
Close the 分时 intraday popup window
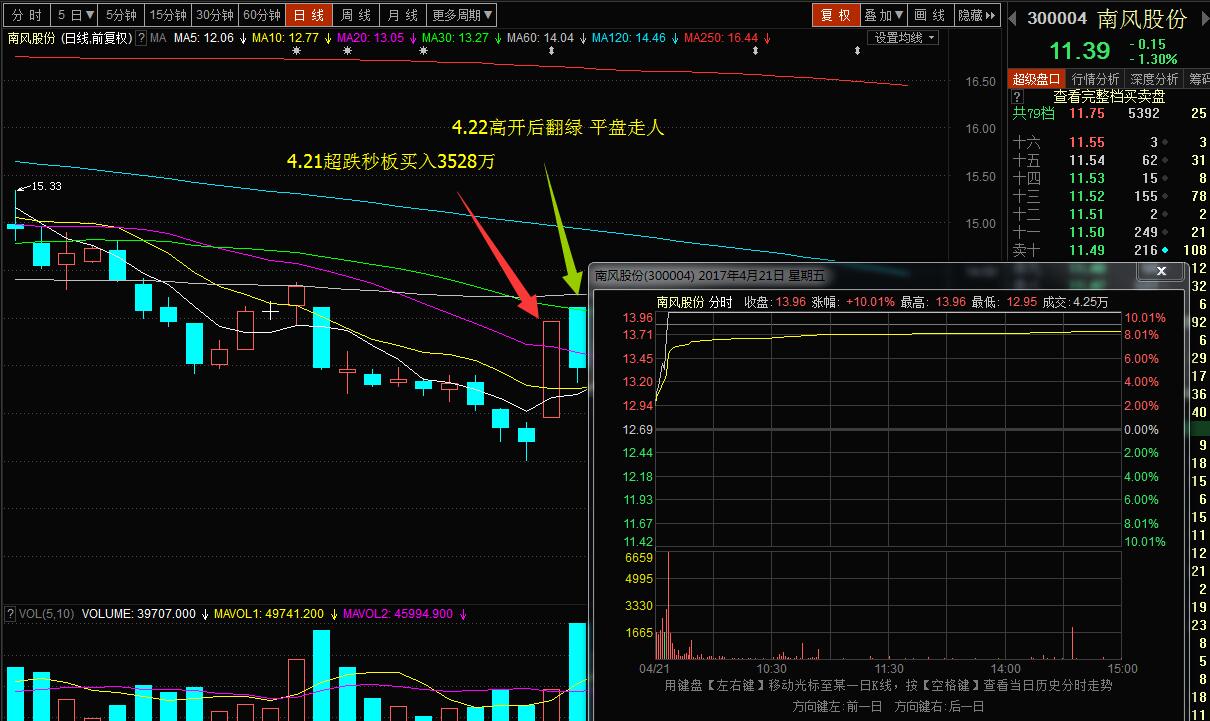click(x=1161, y=272)
